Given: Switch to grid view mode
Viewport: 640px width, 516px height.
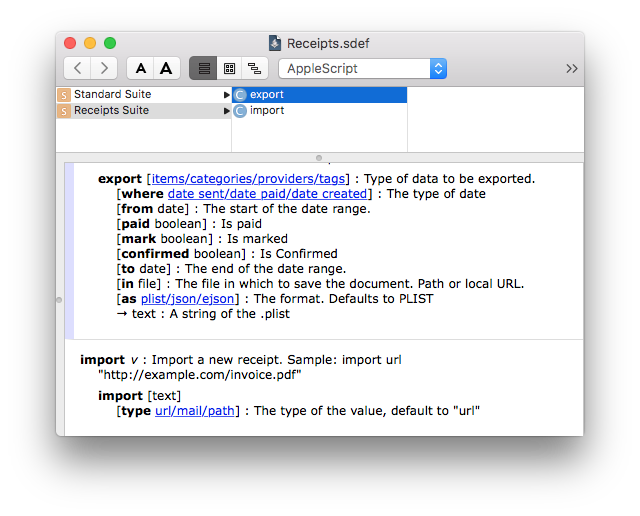Looking at the screenshot, I should pos(229,68).
